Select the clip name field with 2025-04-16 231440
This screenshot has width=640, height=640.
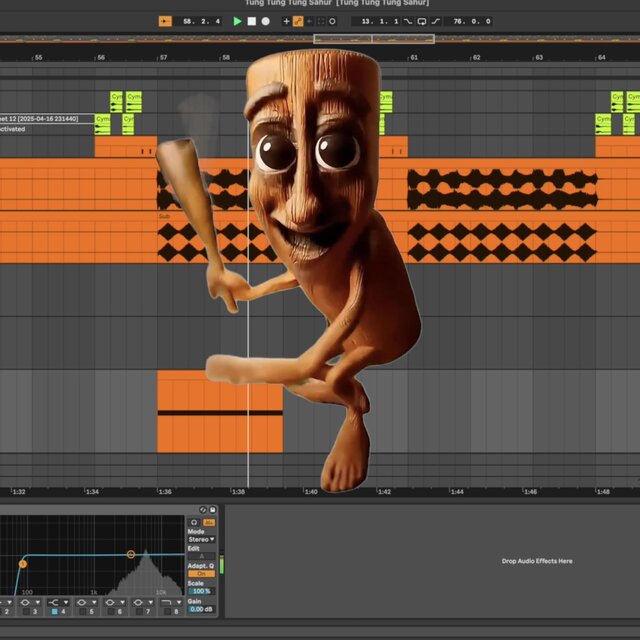click(47, 119)
